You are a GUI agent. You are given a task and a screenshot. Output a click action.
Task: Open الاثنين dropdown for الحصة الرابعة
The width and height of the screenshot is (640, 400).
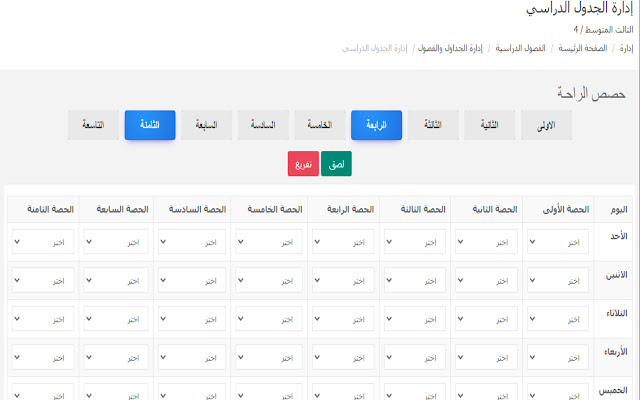click(x=343, y=280)
